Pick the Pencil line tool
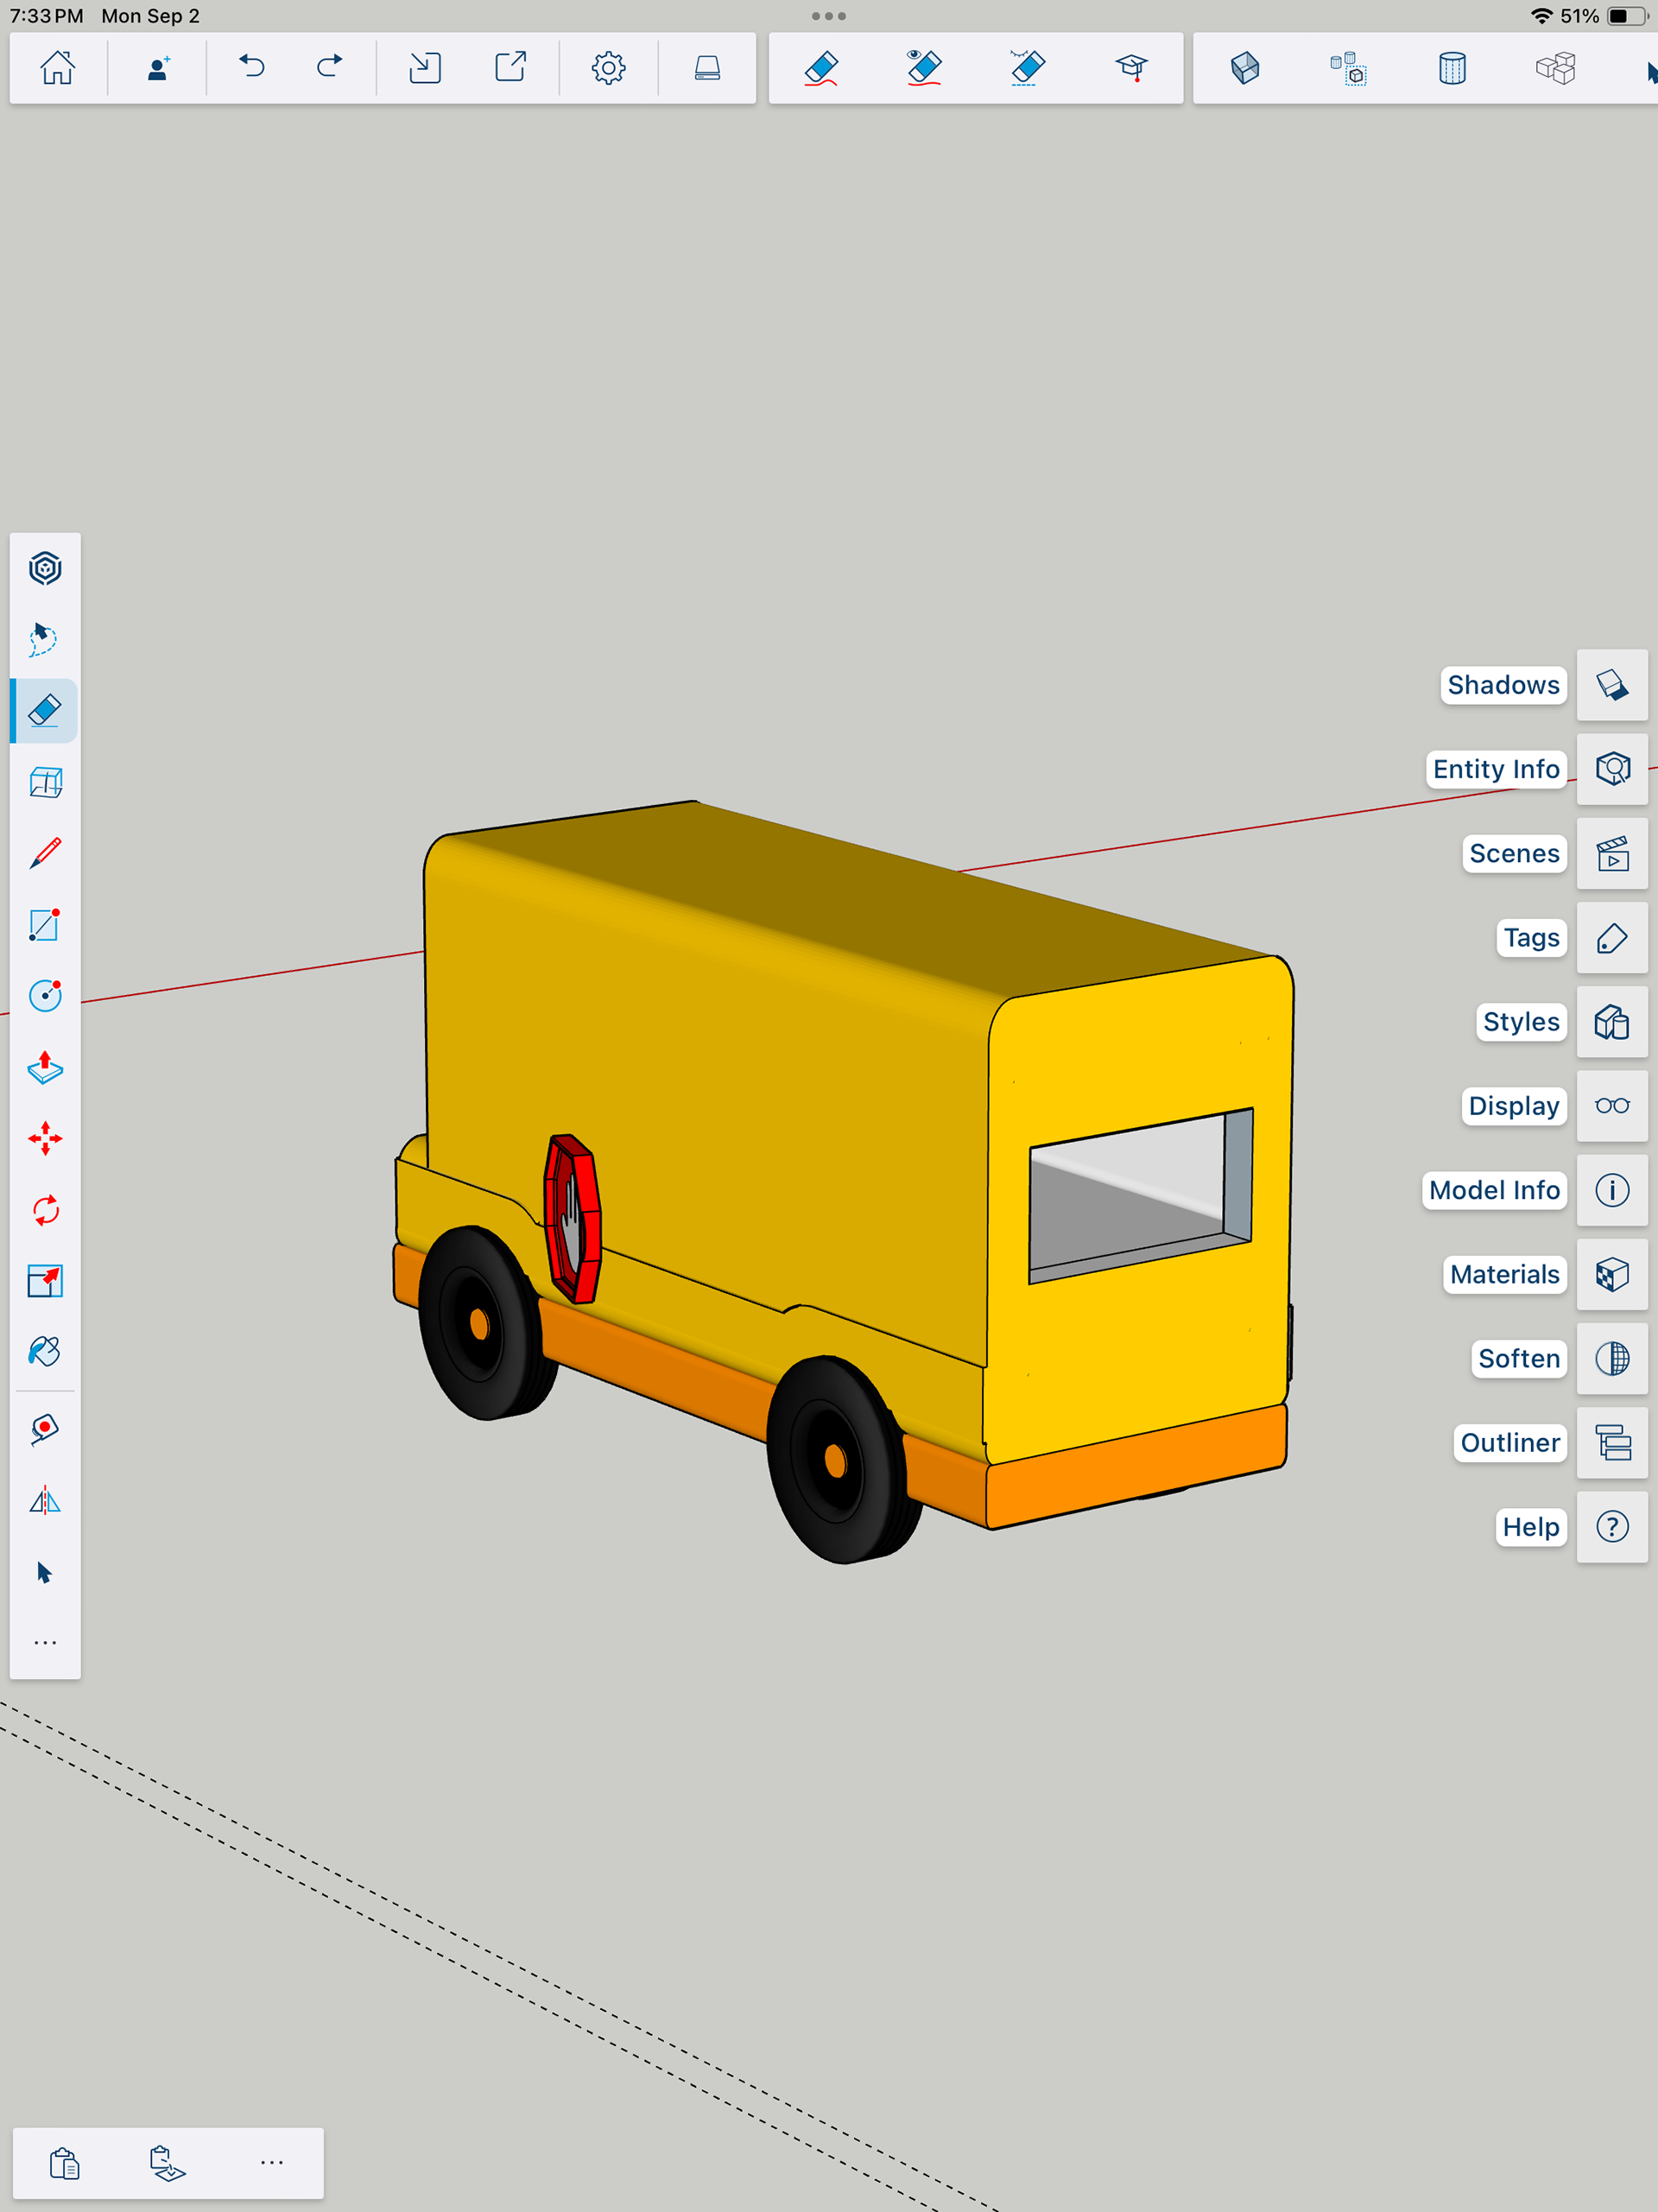 pos(45,854)
